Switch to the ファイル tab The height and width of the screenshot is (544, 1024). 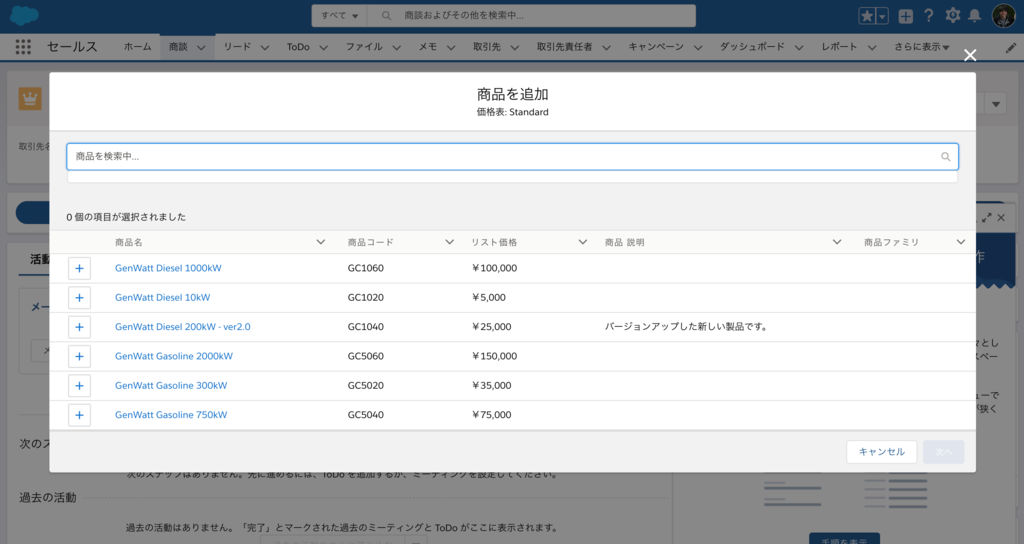[x=364, y=47]
